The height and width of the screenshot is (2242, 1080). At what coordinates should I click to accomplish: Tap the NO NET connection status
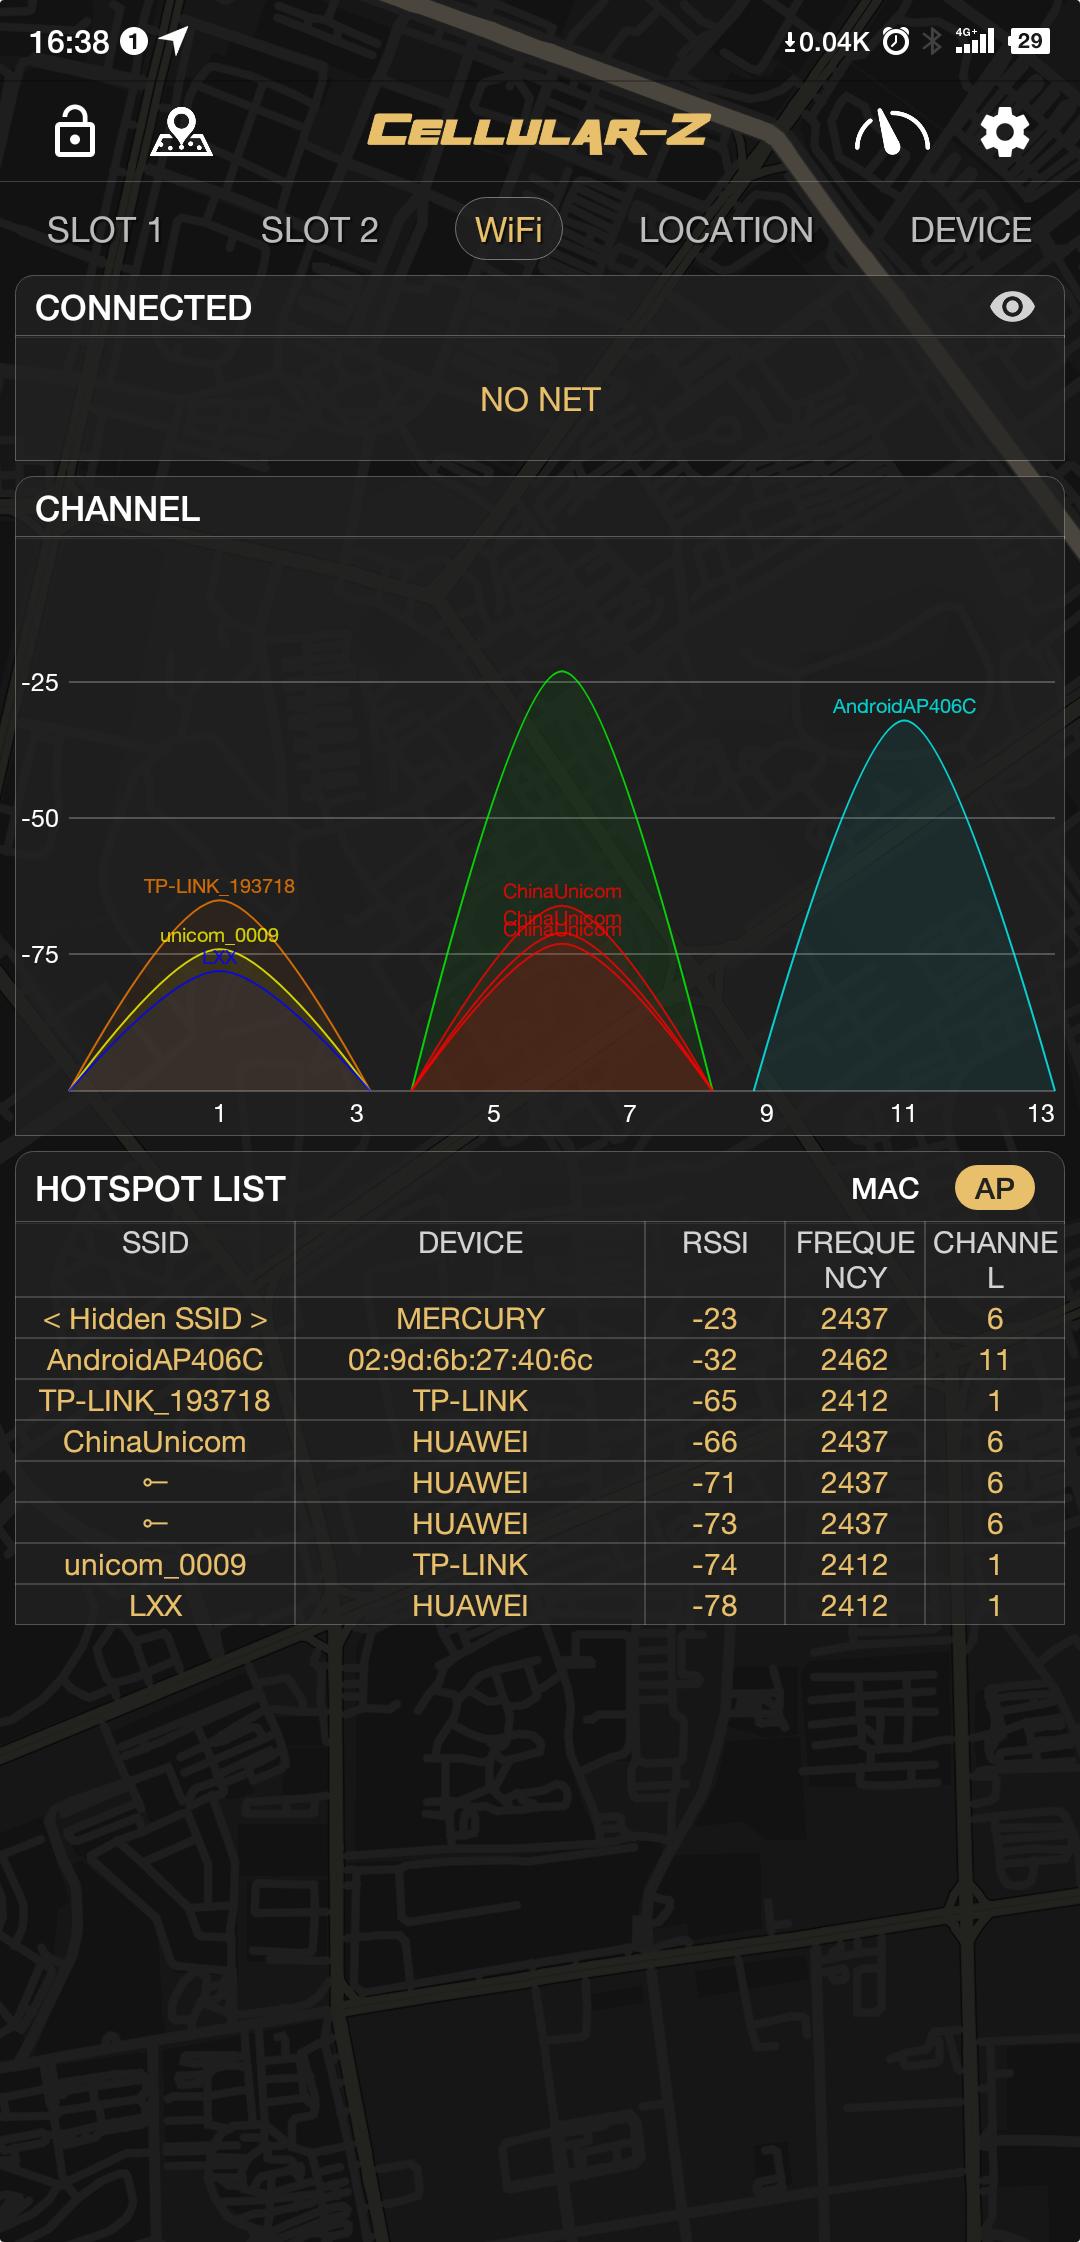[x=540, y=400]
